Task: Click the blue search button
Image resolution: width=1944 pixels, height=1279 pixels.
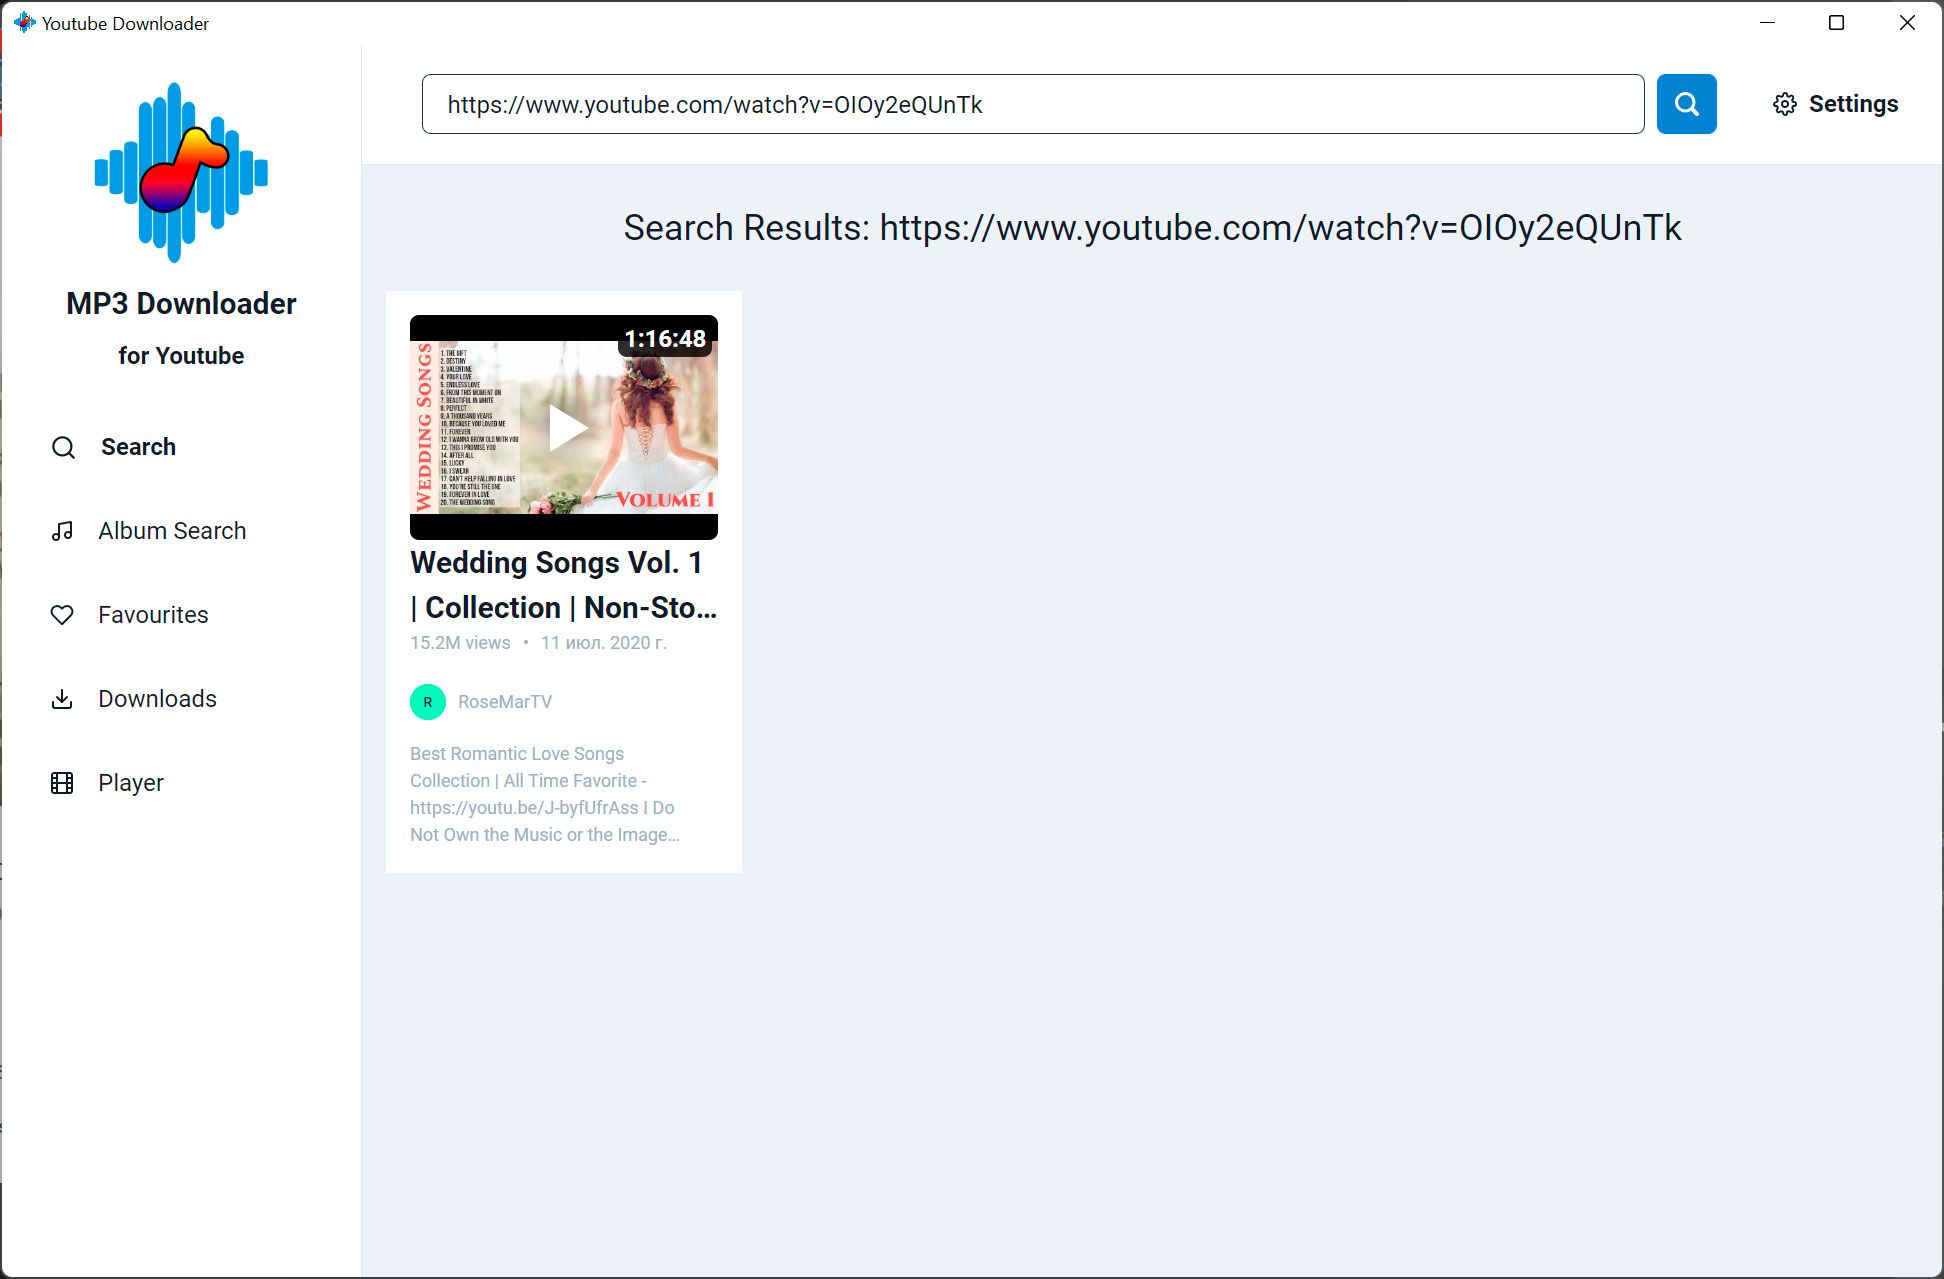Action: click(x=1686, y=103)
